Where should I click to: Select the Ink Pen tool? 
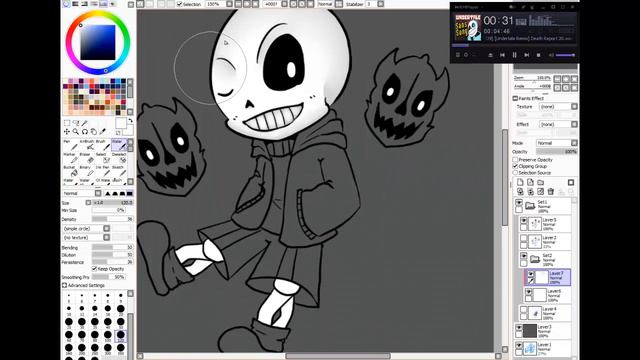click(102, 171)
